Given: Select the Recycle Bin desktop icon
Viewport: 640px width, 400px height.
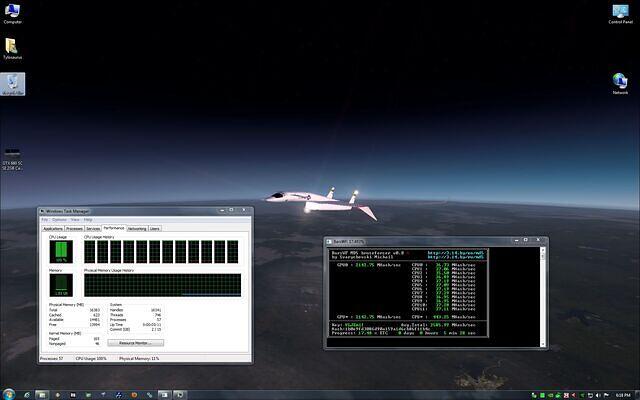Looking at the screenshot, I should pos(12,84).
